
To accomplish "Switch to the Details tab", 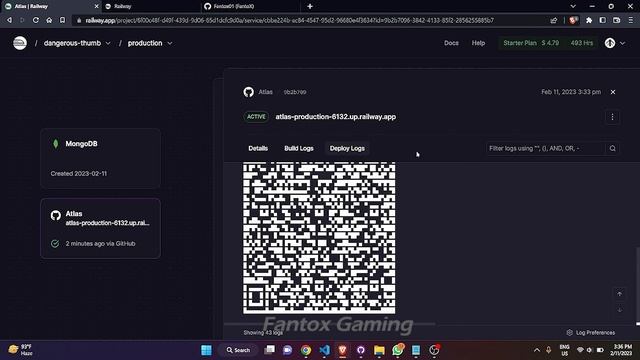I will coord(258,149).
